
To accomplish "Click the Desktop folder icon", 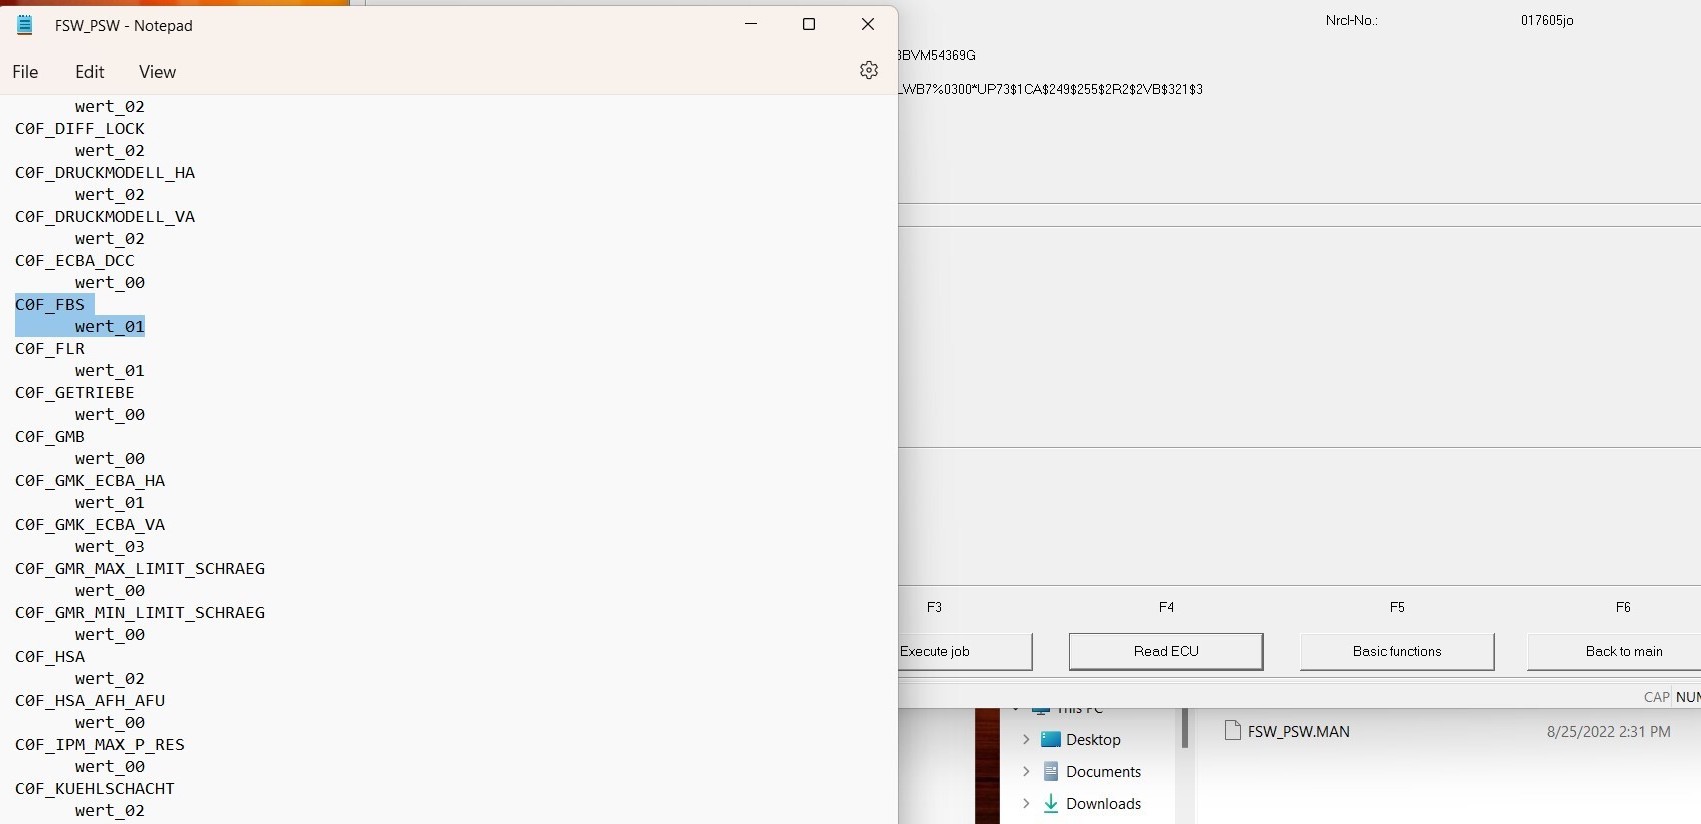I will tap(1050, 740).
